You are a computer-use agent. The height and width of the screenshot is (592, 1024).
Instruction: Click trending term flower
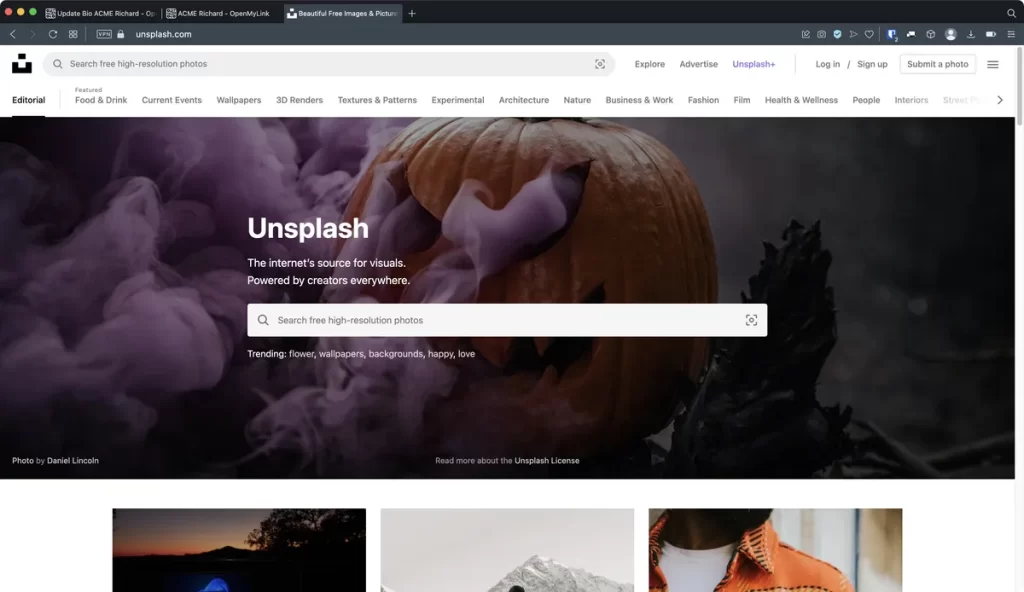tap(302, 354)
